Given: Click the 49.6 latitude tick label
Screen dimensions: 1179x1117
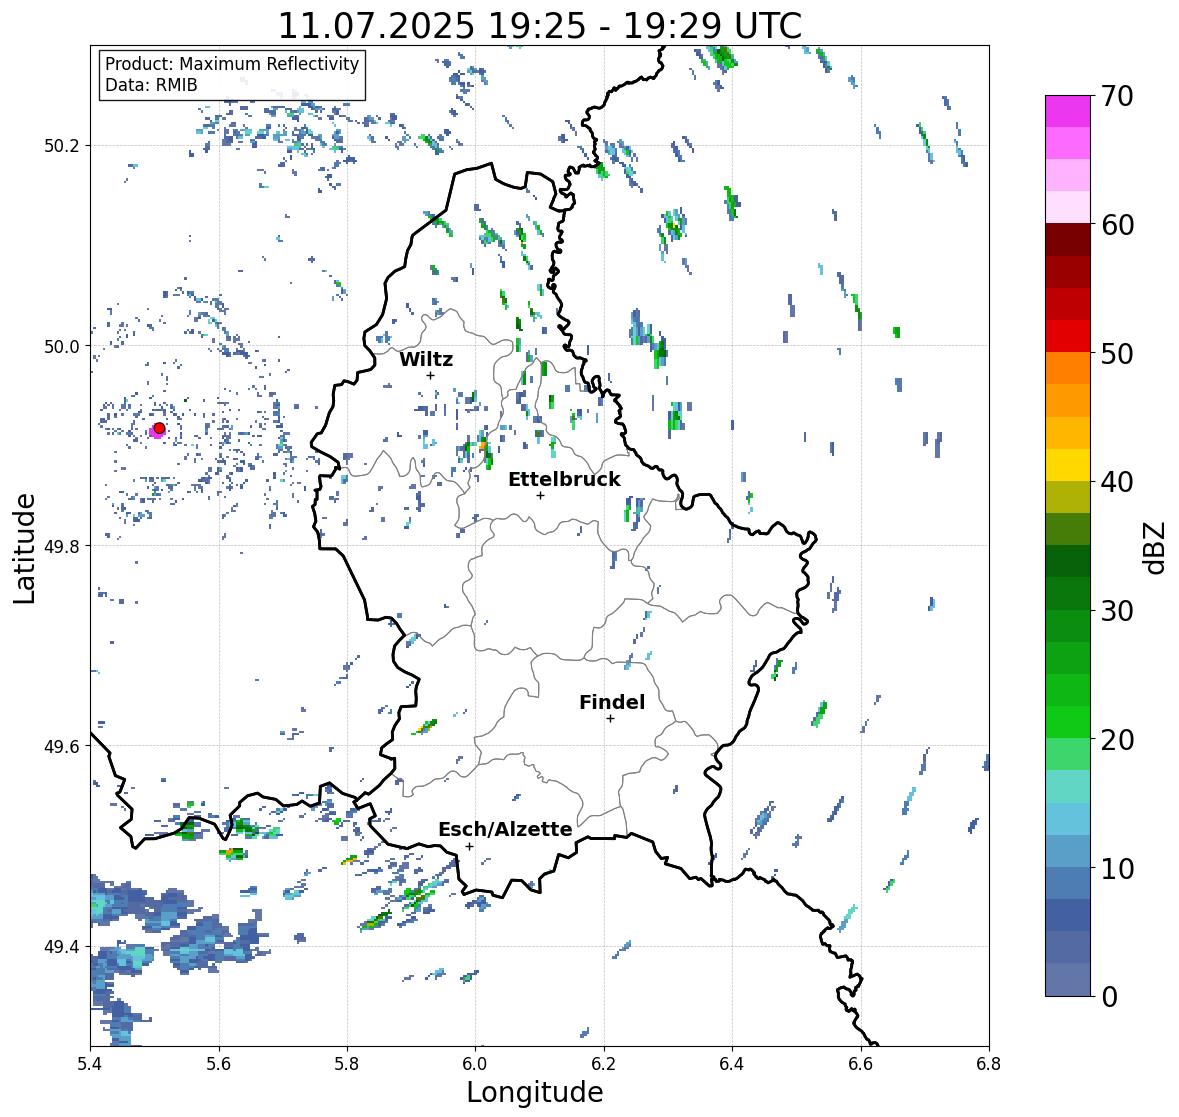Looking at the screenshot, I should (x=62, y=746).
